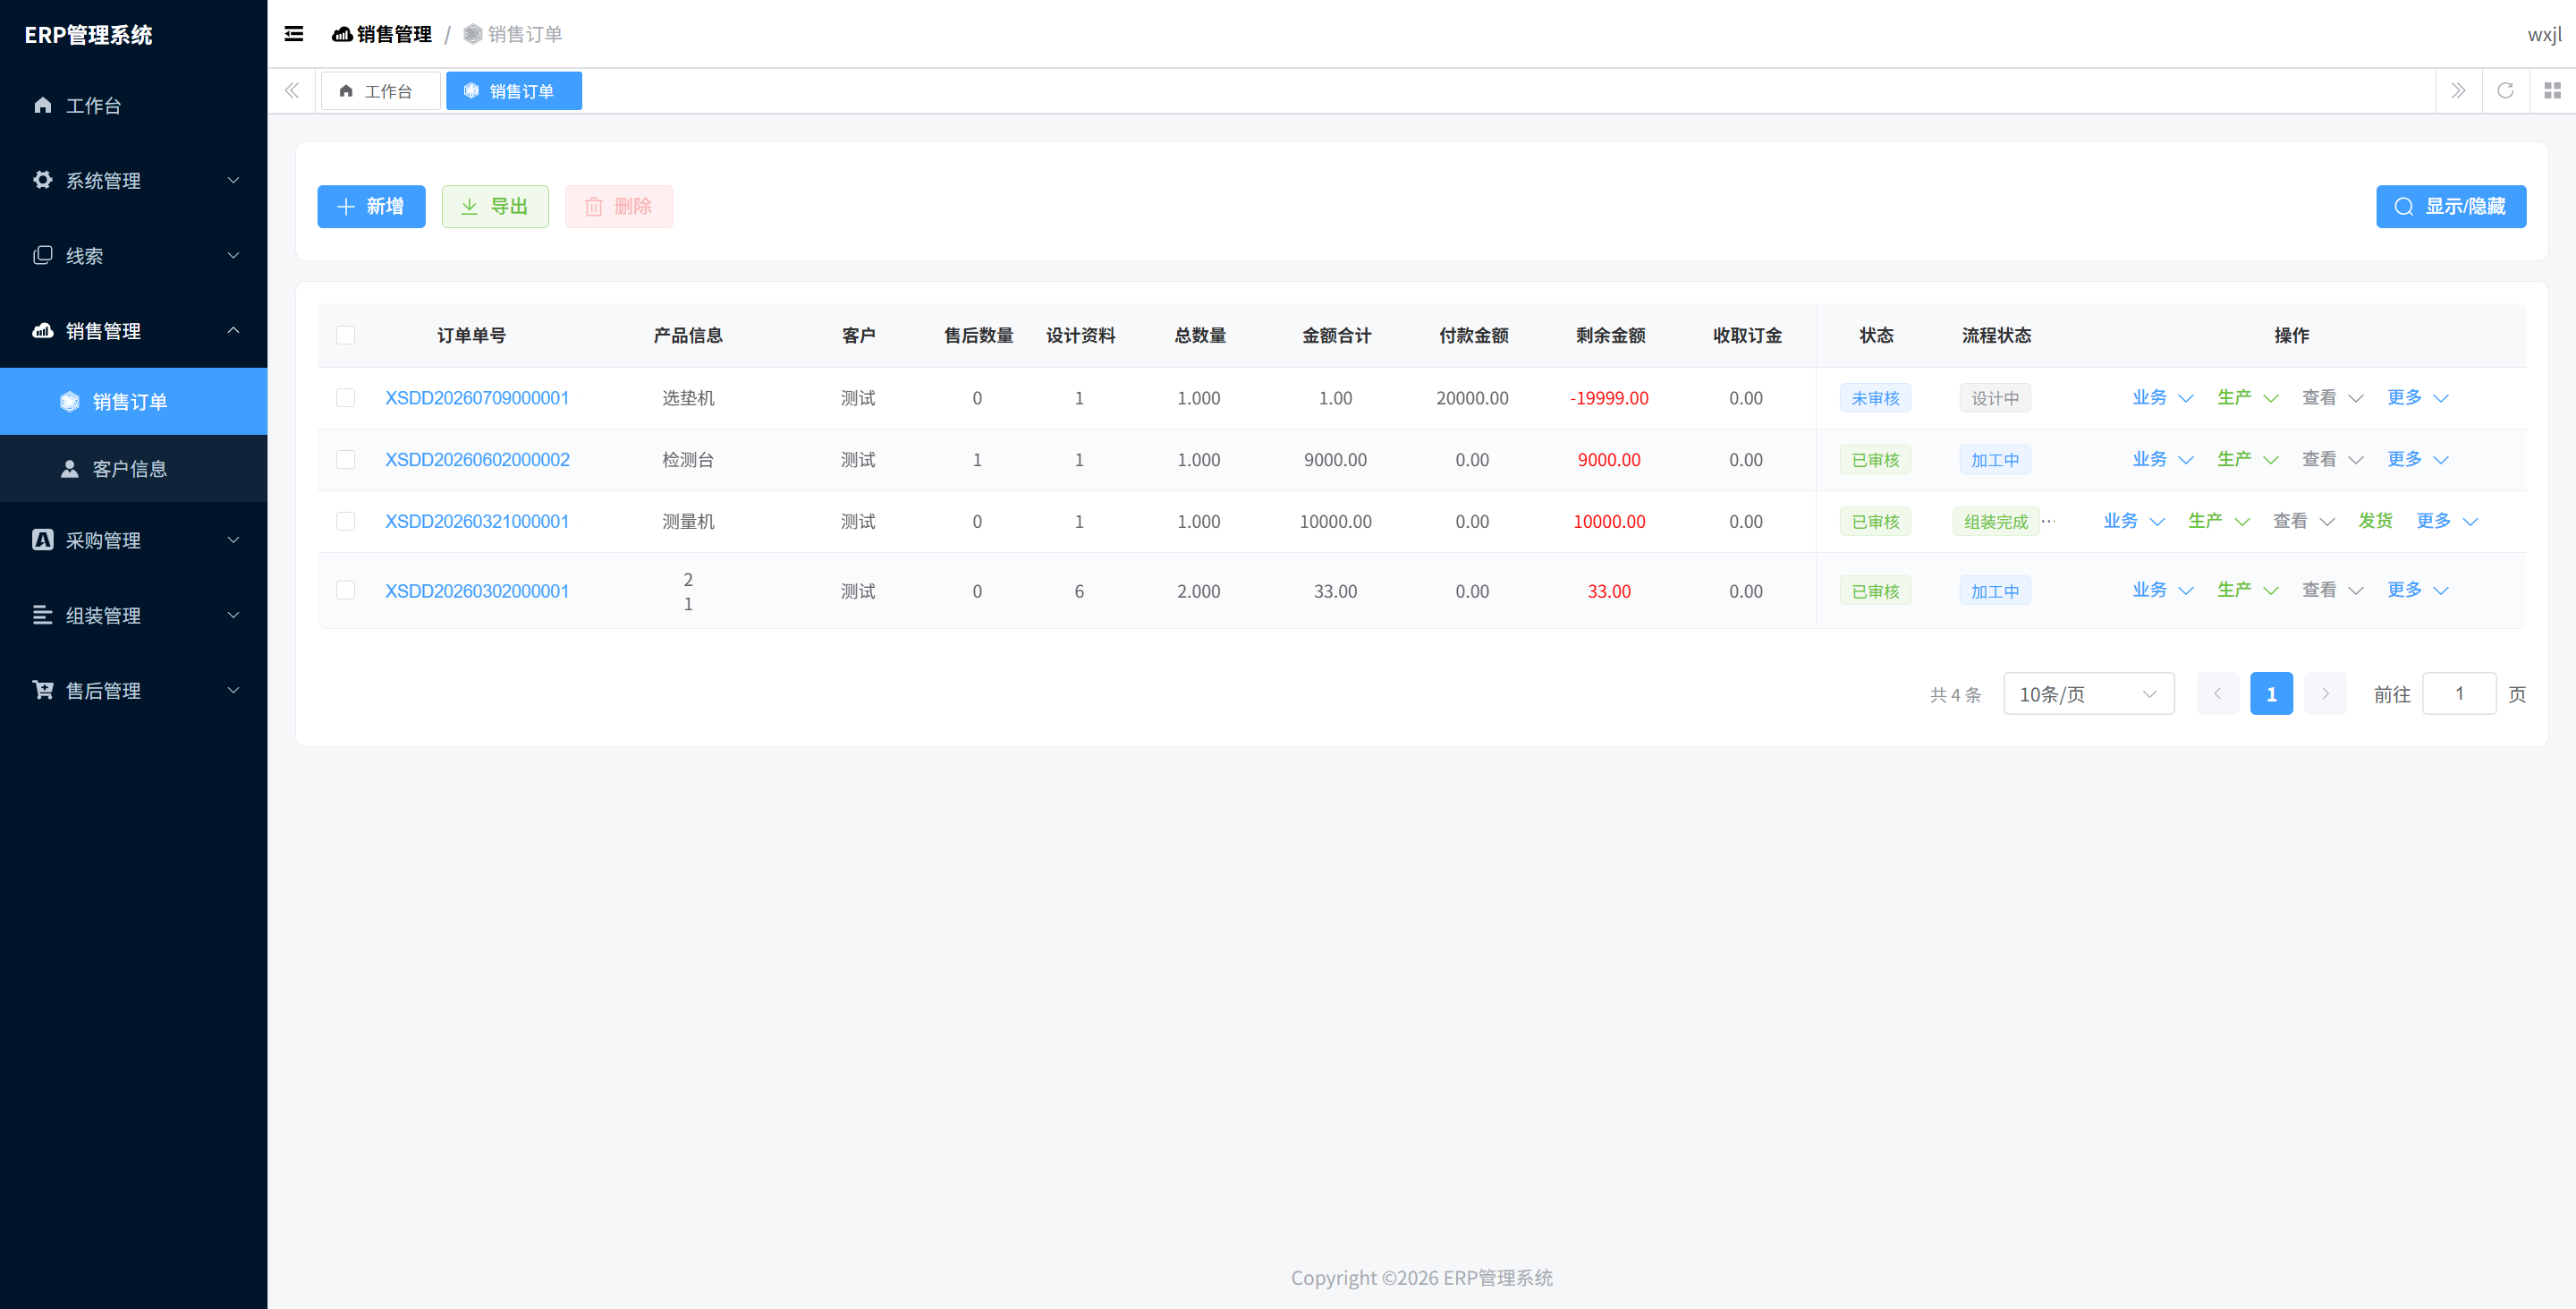Click the refresh icon in the tab bar
Image resolution: width=2576 pixels, height=1309 pixels.
(x=2505, y=91)
